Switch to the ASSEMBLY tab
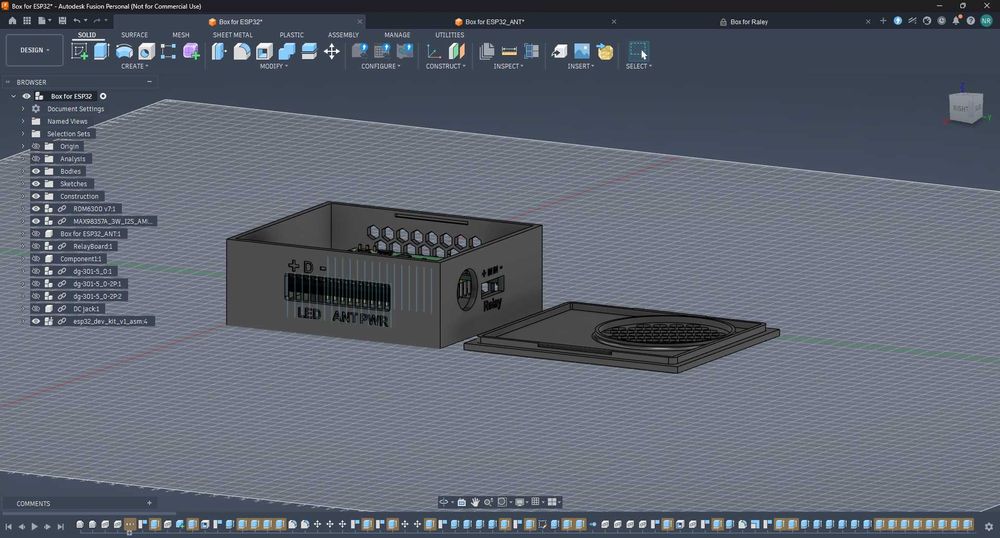 point(343,35)
